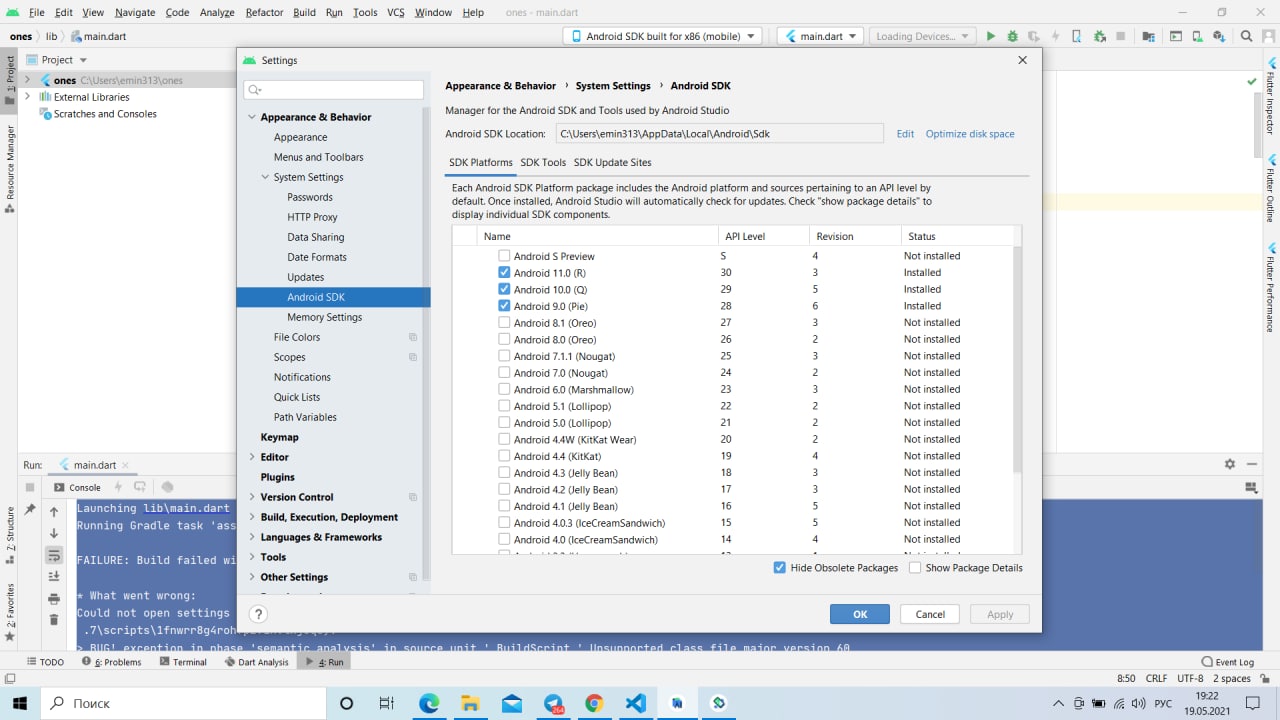Click the Cancel button
Viewport: 1280px width, 720px height.
pyautogui.click(x=930, y=614)
